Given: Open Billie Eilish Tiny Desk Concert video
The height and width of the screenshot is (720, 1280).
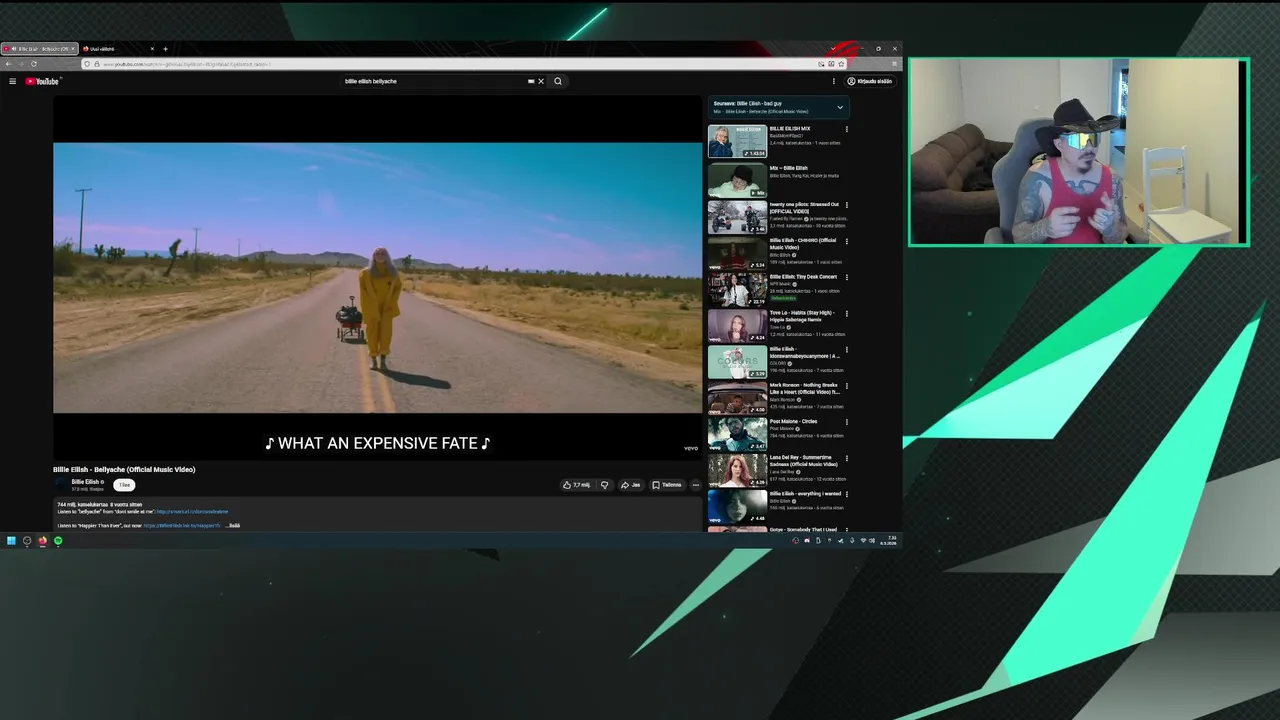Looking at the screenshot, I should [x=737, y=289].
